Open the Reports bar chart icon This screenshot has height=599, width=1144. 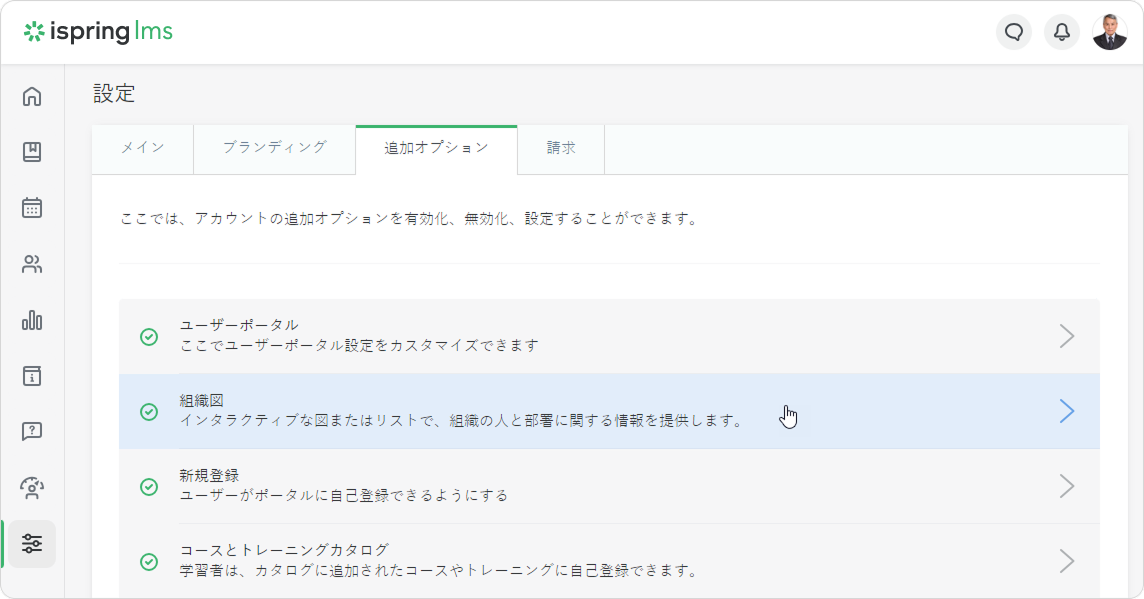click(x=32, y=320)
